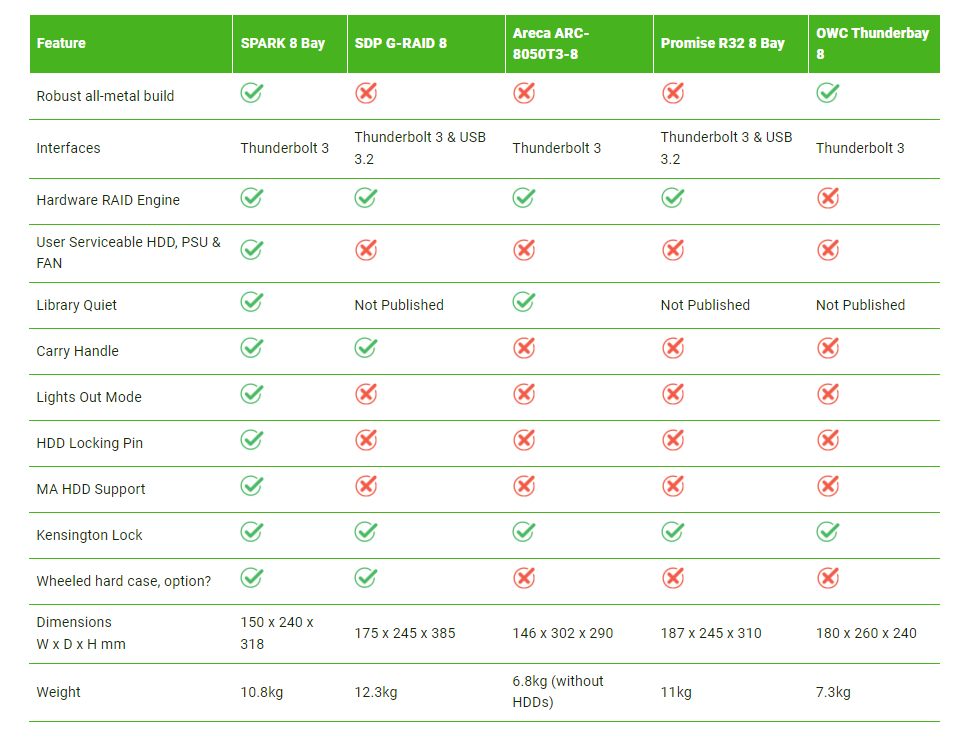Click Not Published text under SDP G-RAID 8

399,305
